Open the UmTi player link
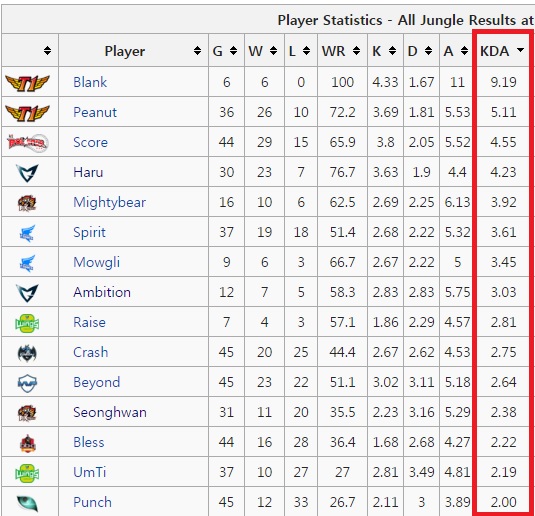 click(x=90, y=473)
